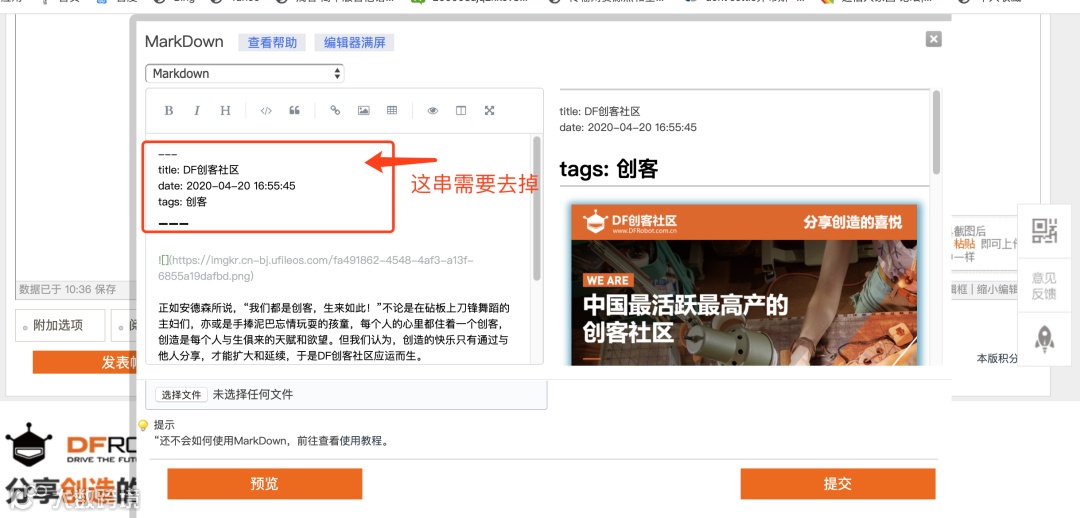Click 'tags: 创客' heading in preview

coord(609,169)
